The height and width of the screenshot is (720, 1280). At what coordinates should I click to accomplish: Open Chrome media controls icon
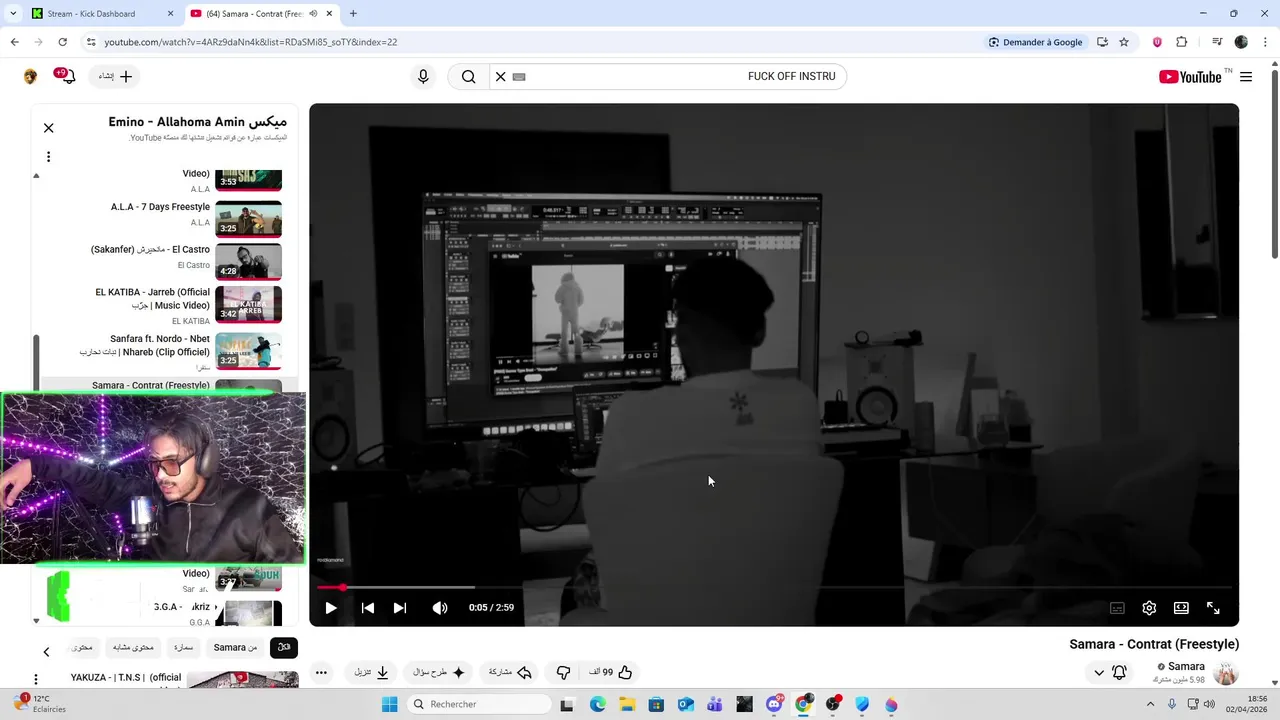tap(1217, 42)
